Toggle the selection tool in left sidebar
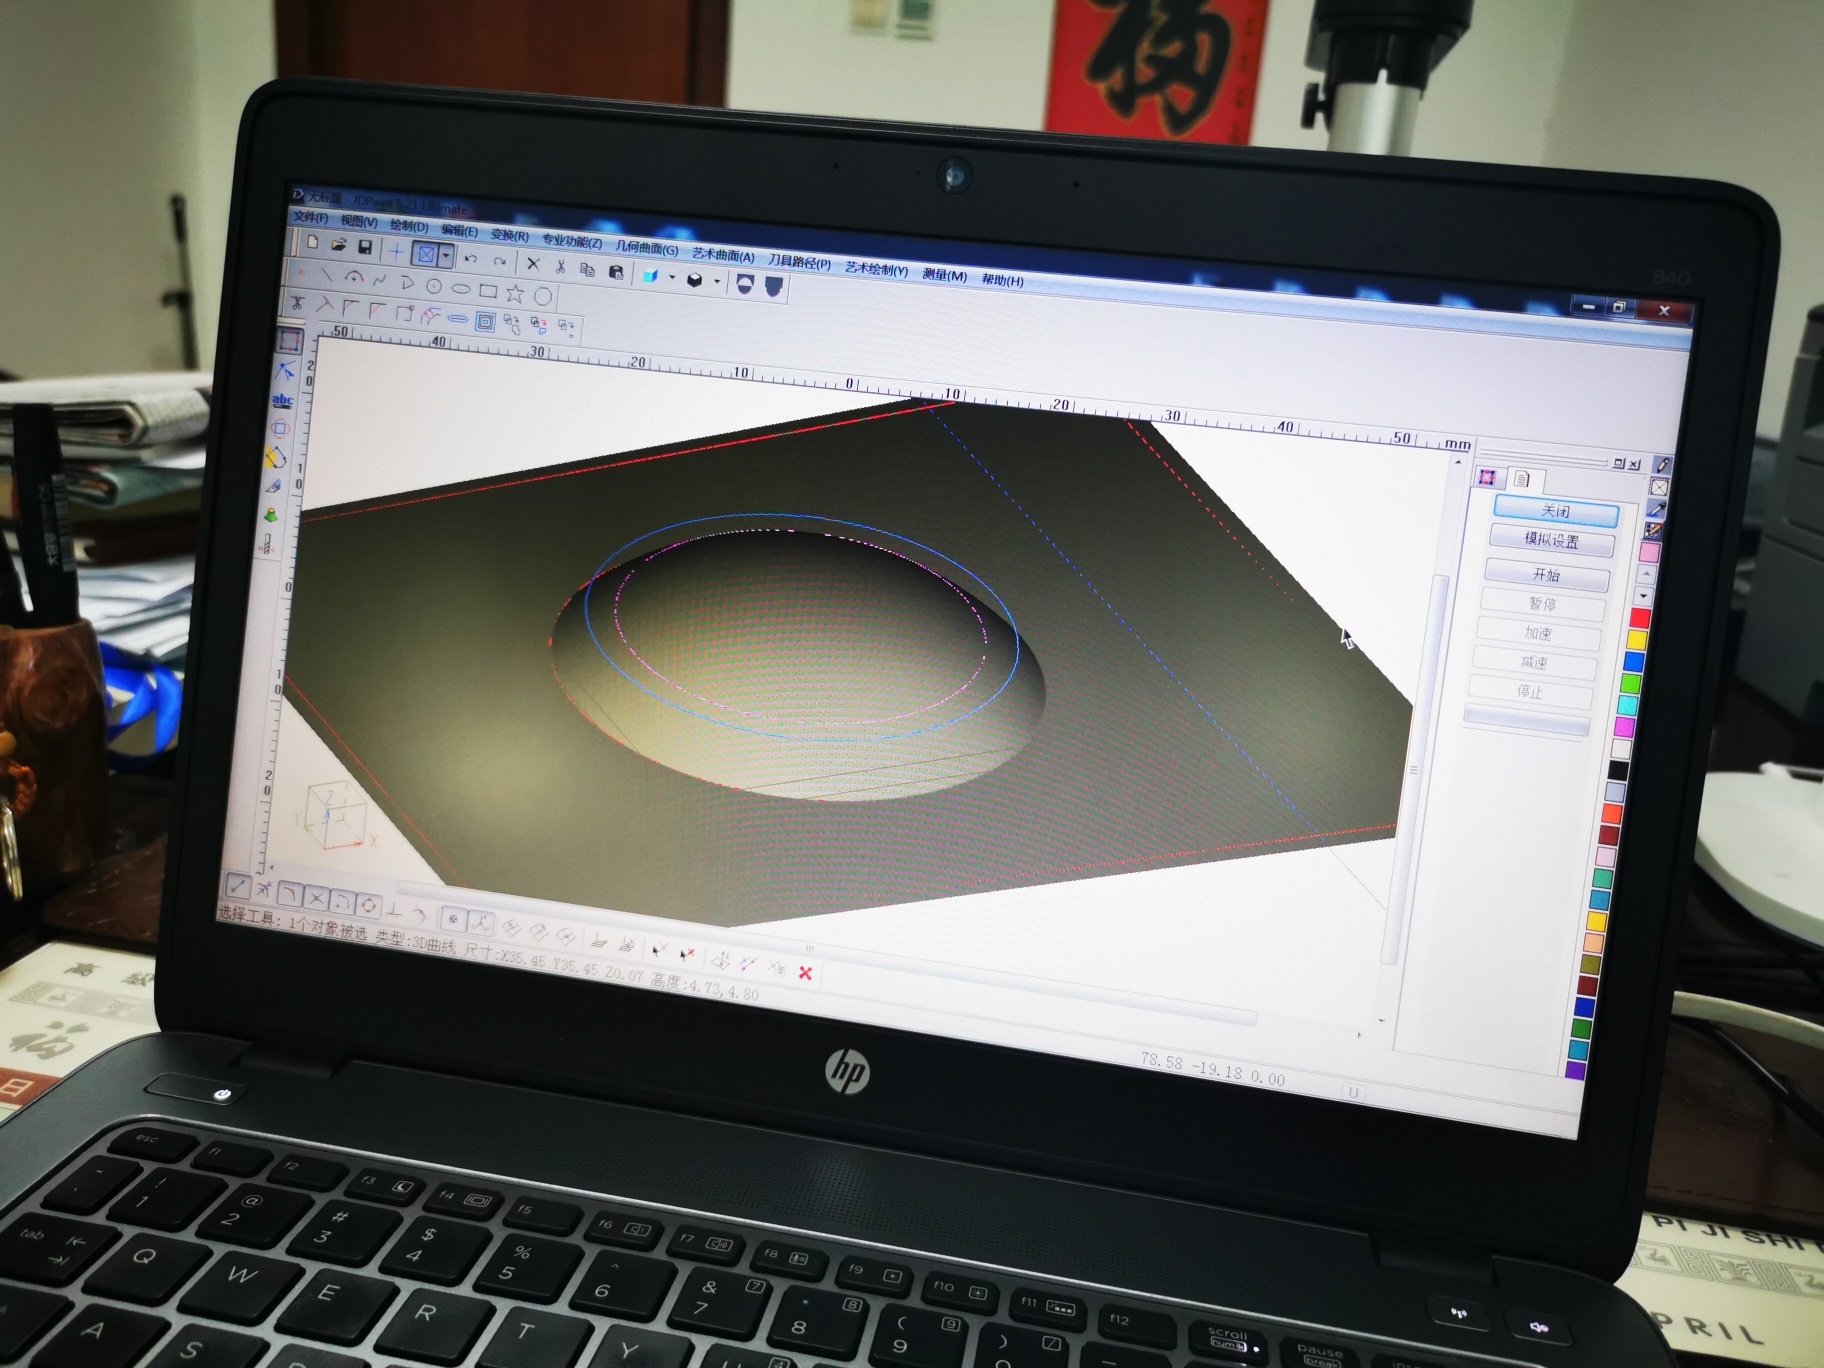 coord(290,341)
